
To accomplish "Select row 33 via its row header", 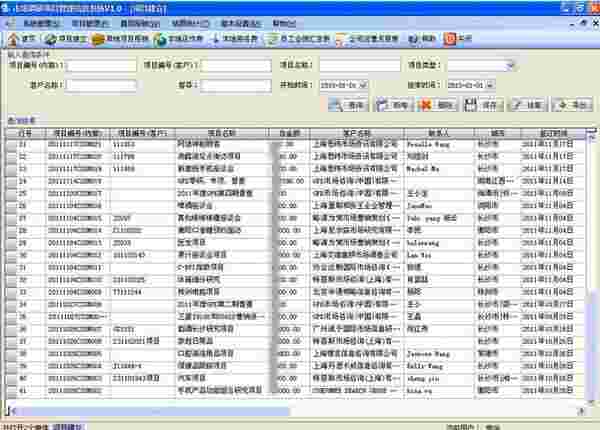I will point(11,292).
